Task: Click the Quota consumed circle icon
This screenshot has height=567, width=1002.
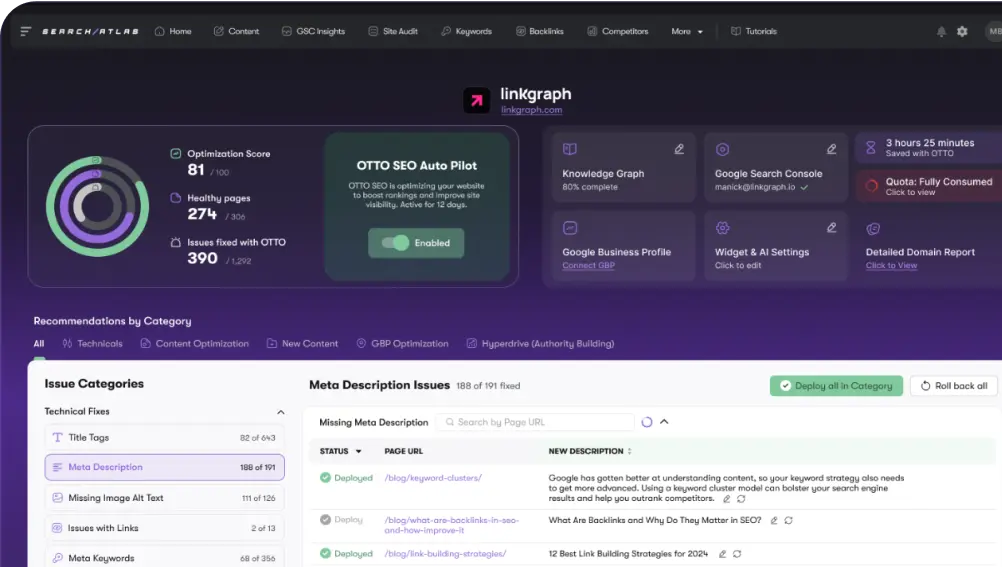Action: click(x=872, y=186)
